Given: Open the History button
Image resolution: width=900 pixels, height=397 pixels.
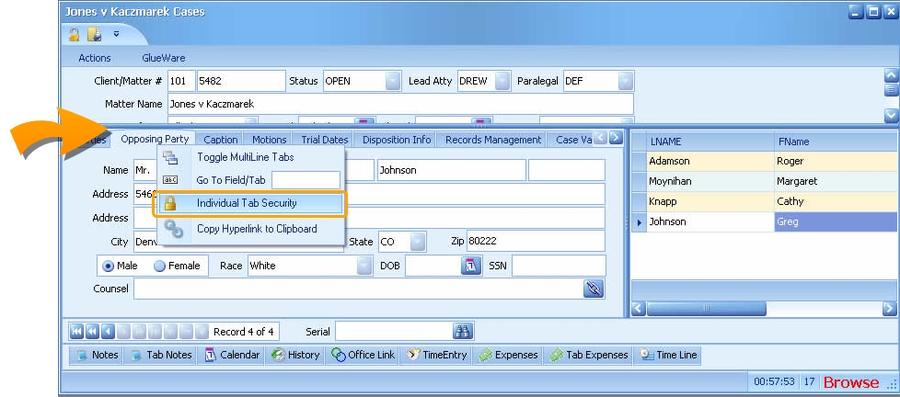Looking at the screenshot, I should [x=294, y=355].
